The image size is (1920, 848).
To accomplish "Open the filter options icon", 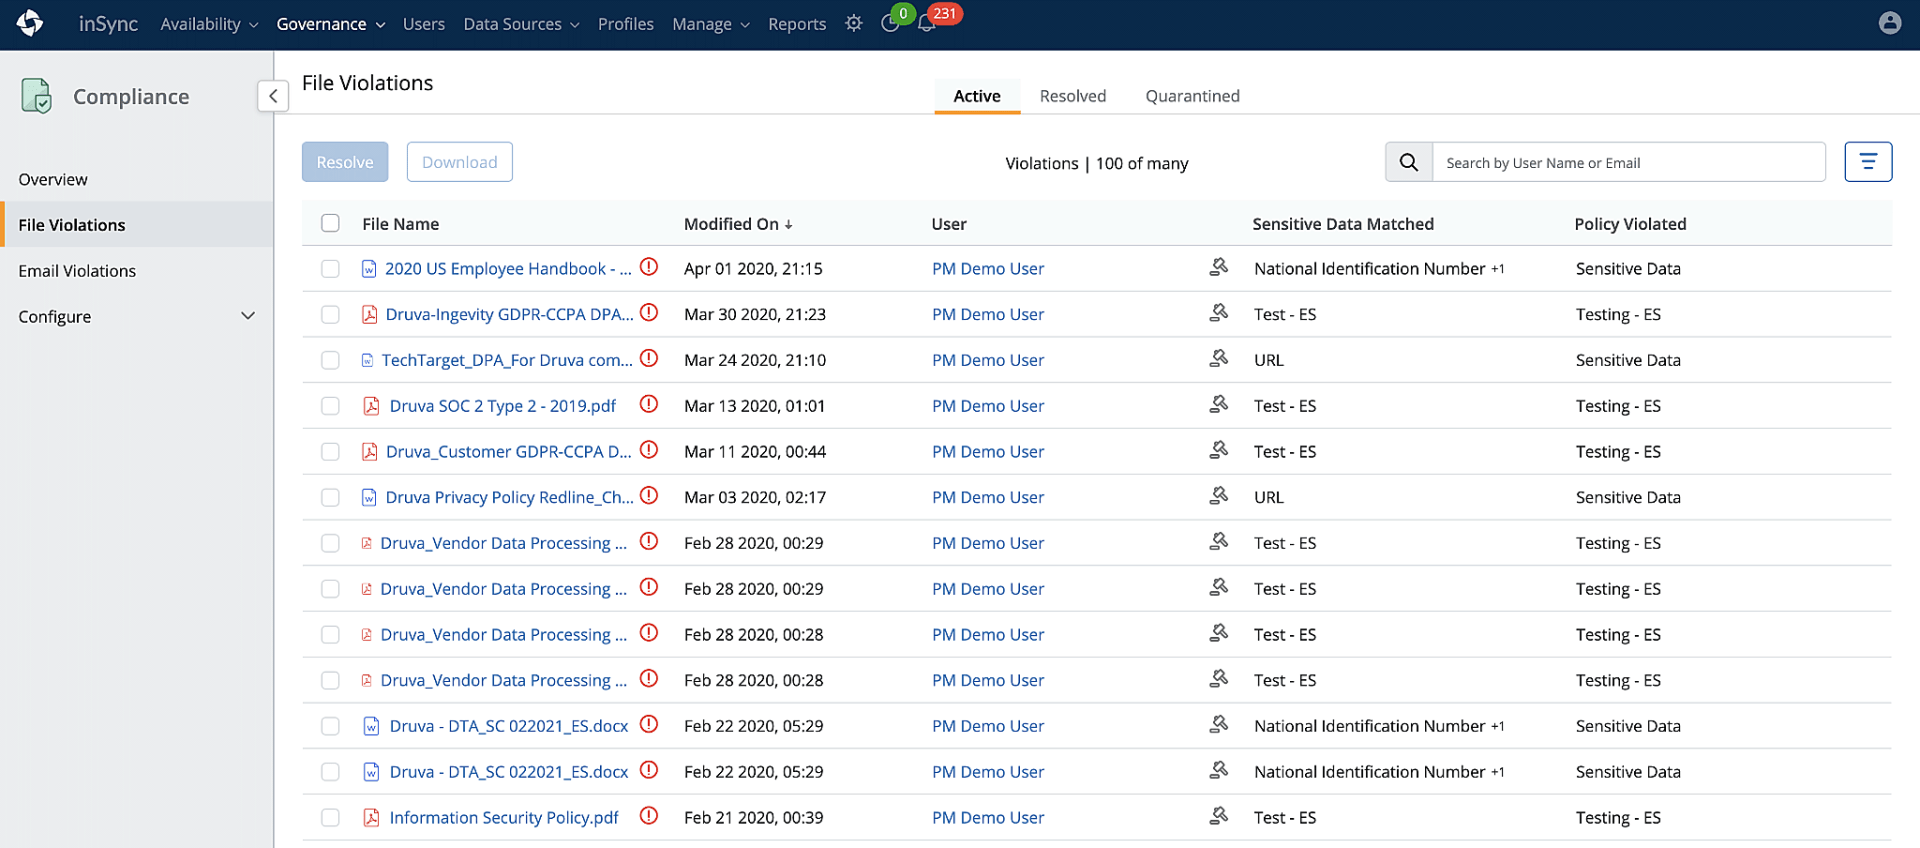I will [1867, 162].
